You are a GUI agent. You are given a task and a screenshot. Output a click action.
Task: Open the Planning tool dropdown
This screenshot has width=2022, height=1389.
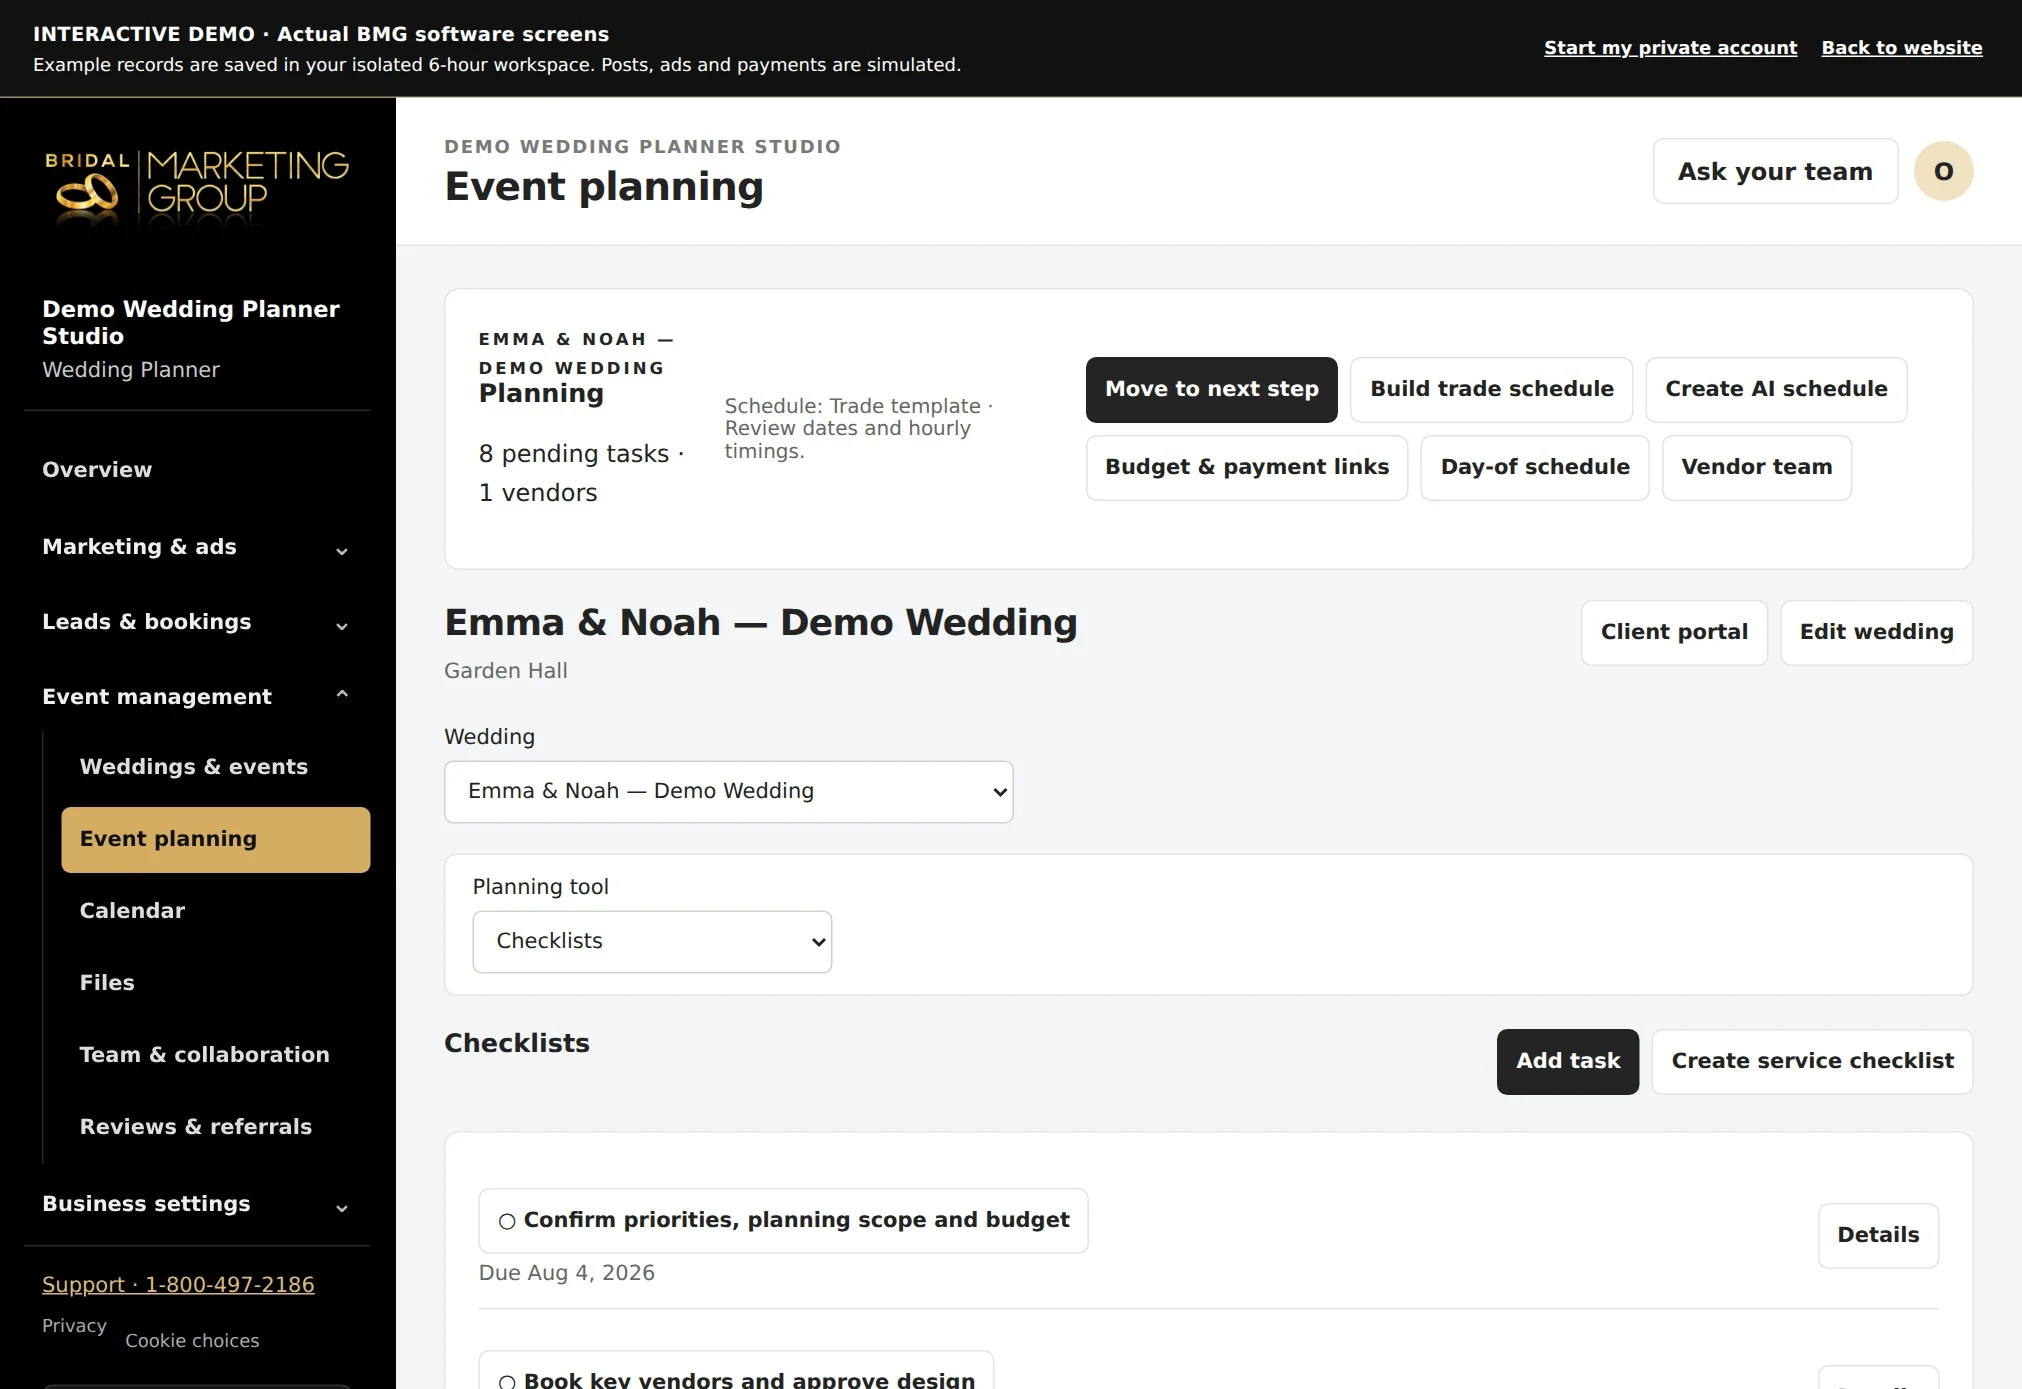(x=652, y=942)
